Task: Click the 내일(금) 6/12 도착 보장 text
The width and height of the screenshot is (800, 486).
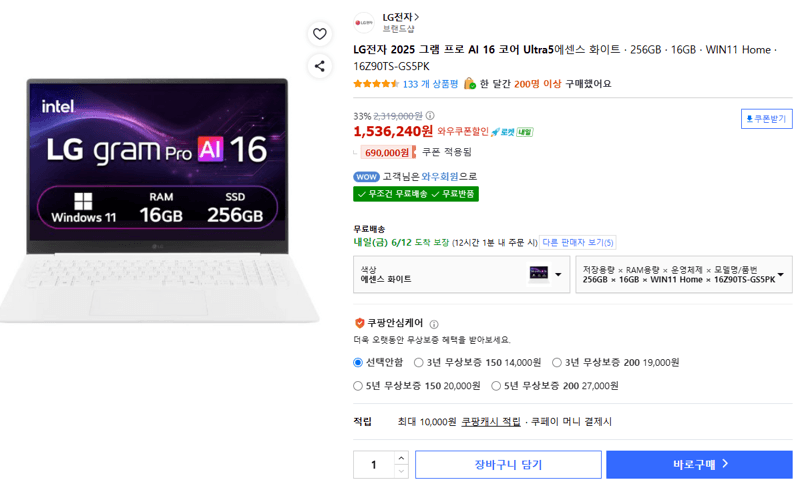Action: tap(401, 242)
